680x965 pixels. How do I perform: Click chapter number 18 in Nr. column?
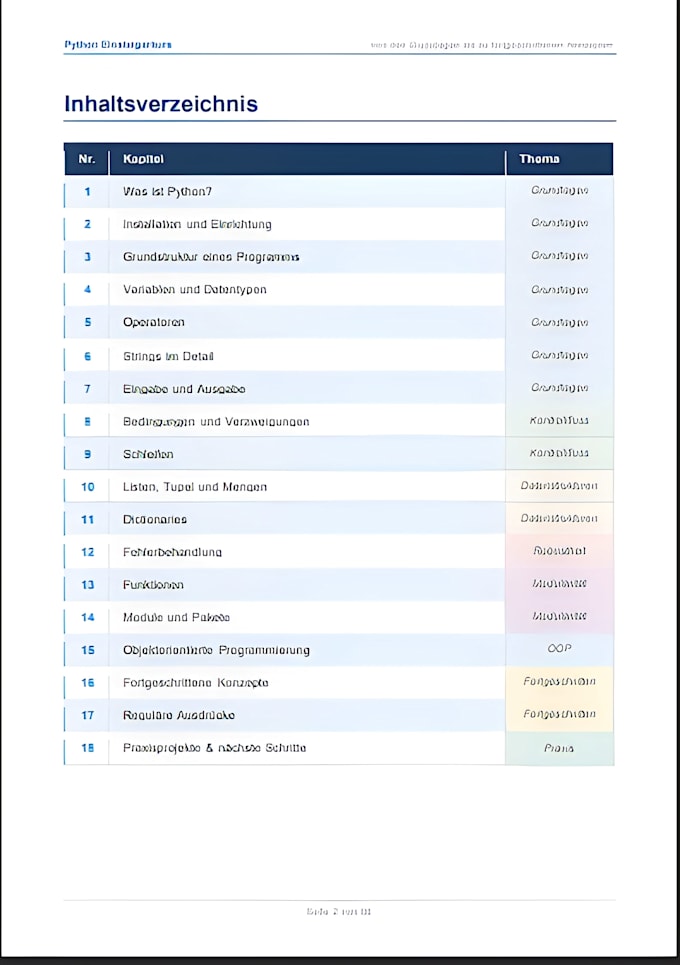87,748
